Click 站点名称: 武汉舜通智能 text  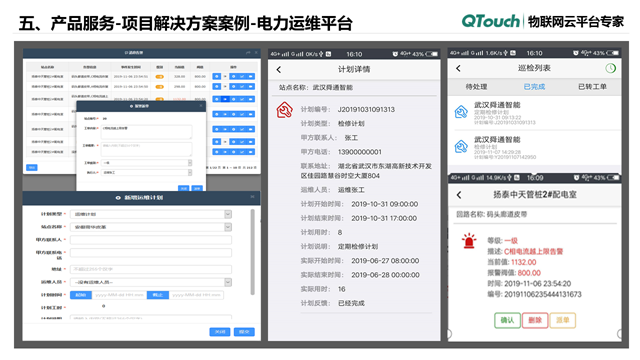pyautogui.click(x=316, y=87)
